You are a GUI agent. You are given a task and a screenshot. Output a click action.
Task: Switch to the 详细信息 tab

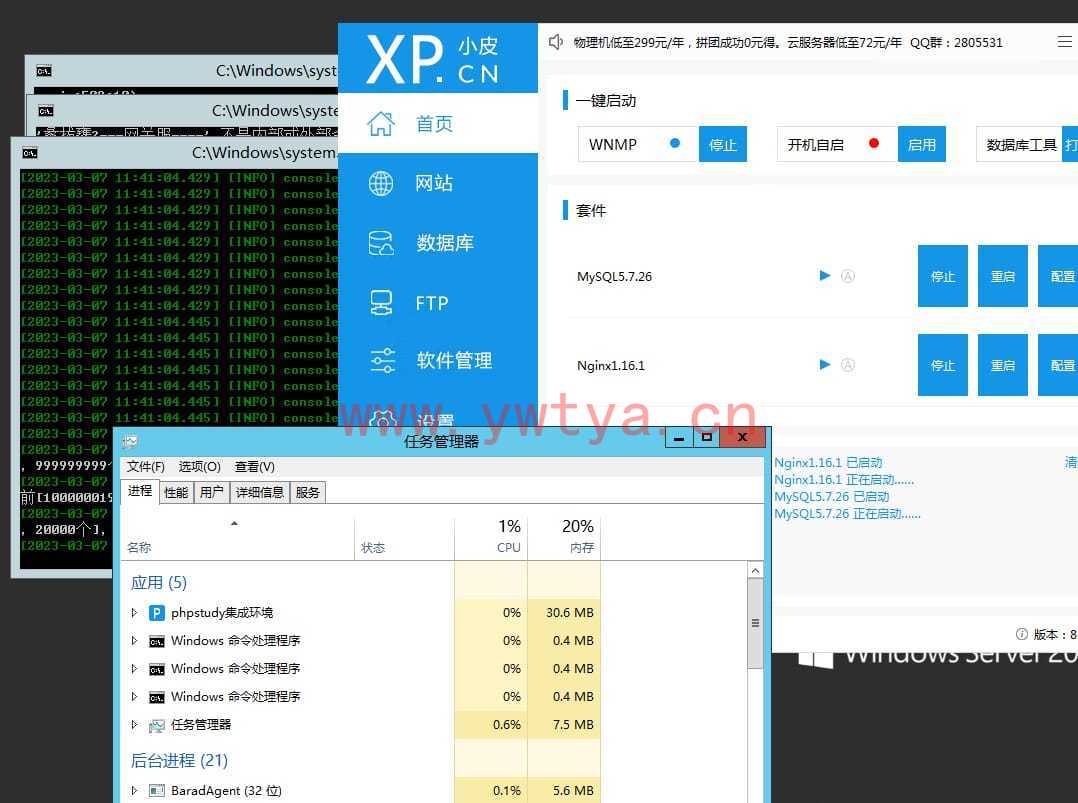point(259,492)
